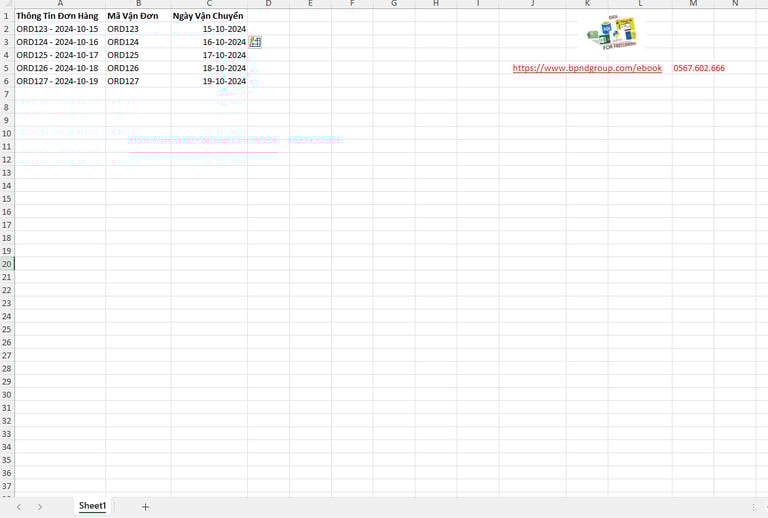Click the sheet tab bar resize handle dots
This screenshot has height=518, width=768.
click(x=753, y=507)
